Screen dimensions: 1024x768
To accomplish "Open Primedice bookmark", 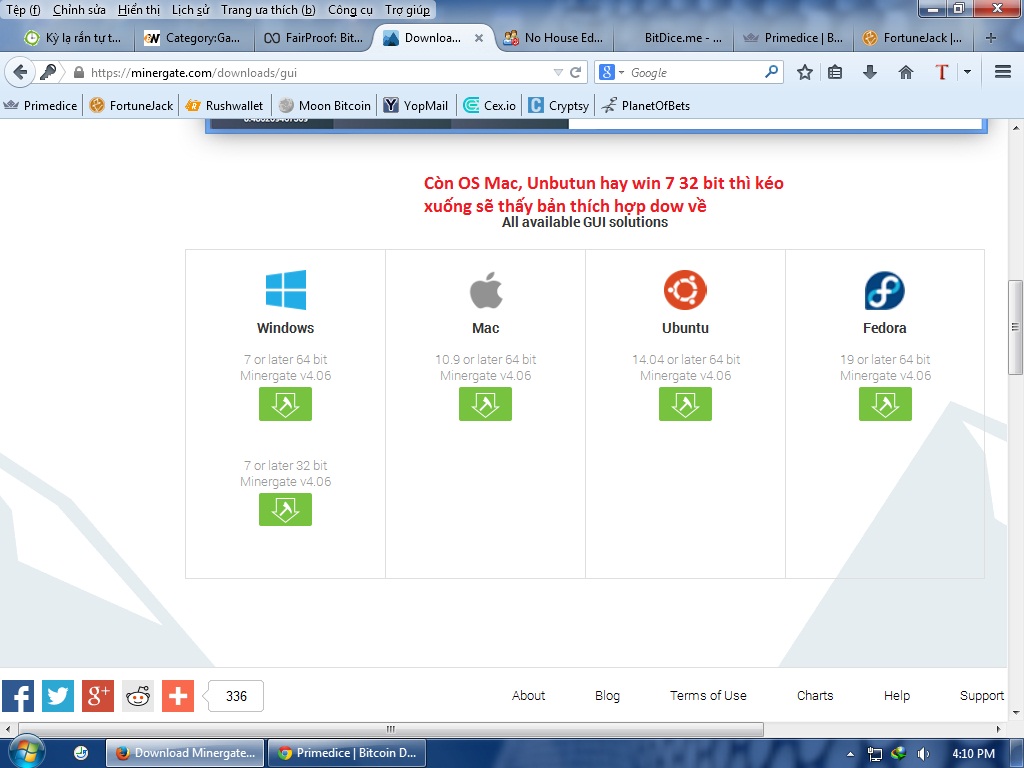I will [x=41, y=105].
